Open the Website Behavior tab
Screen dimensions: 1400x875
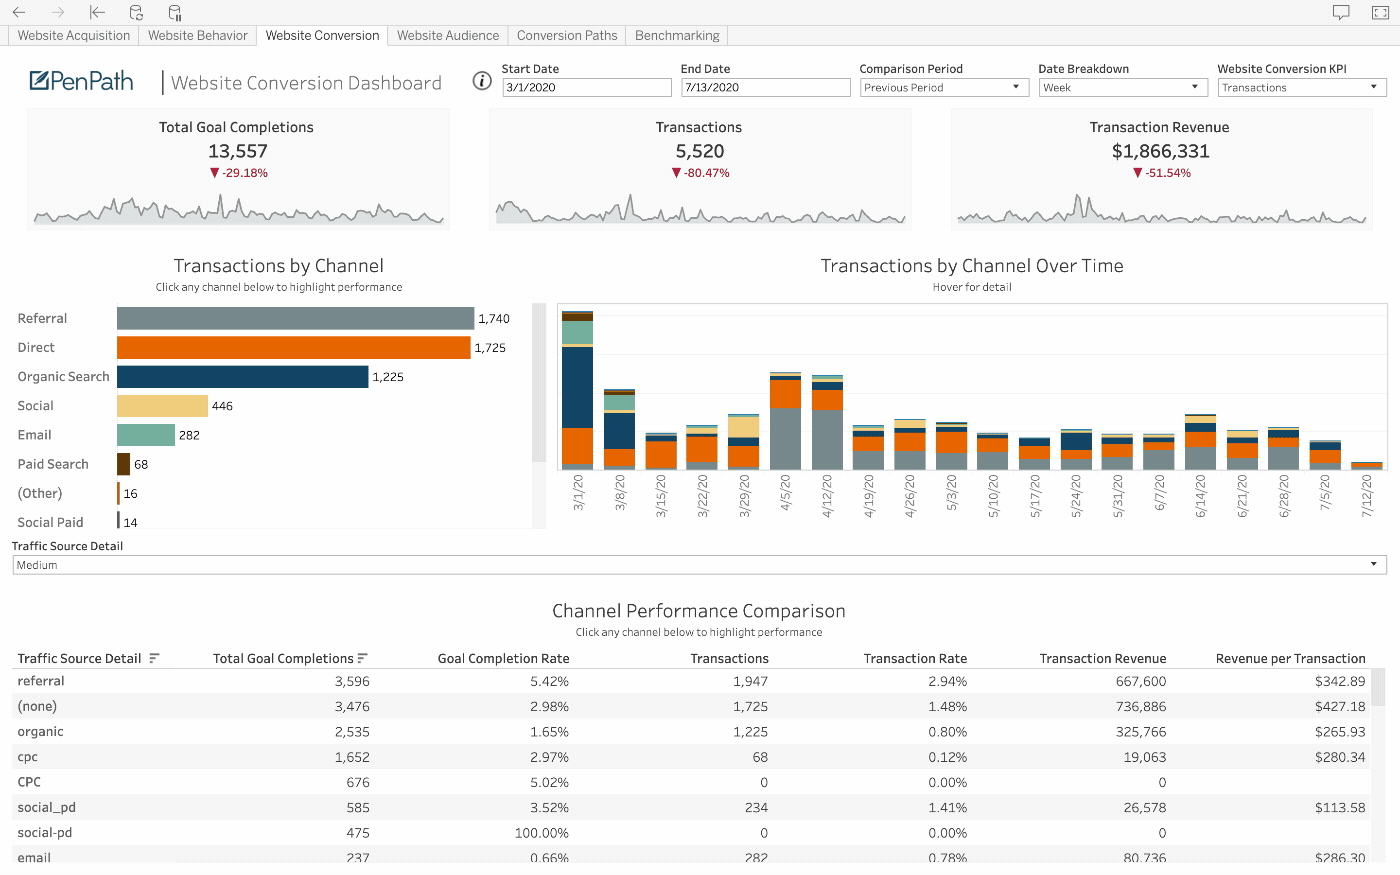(198, 35)
